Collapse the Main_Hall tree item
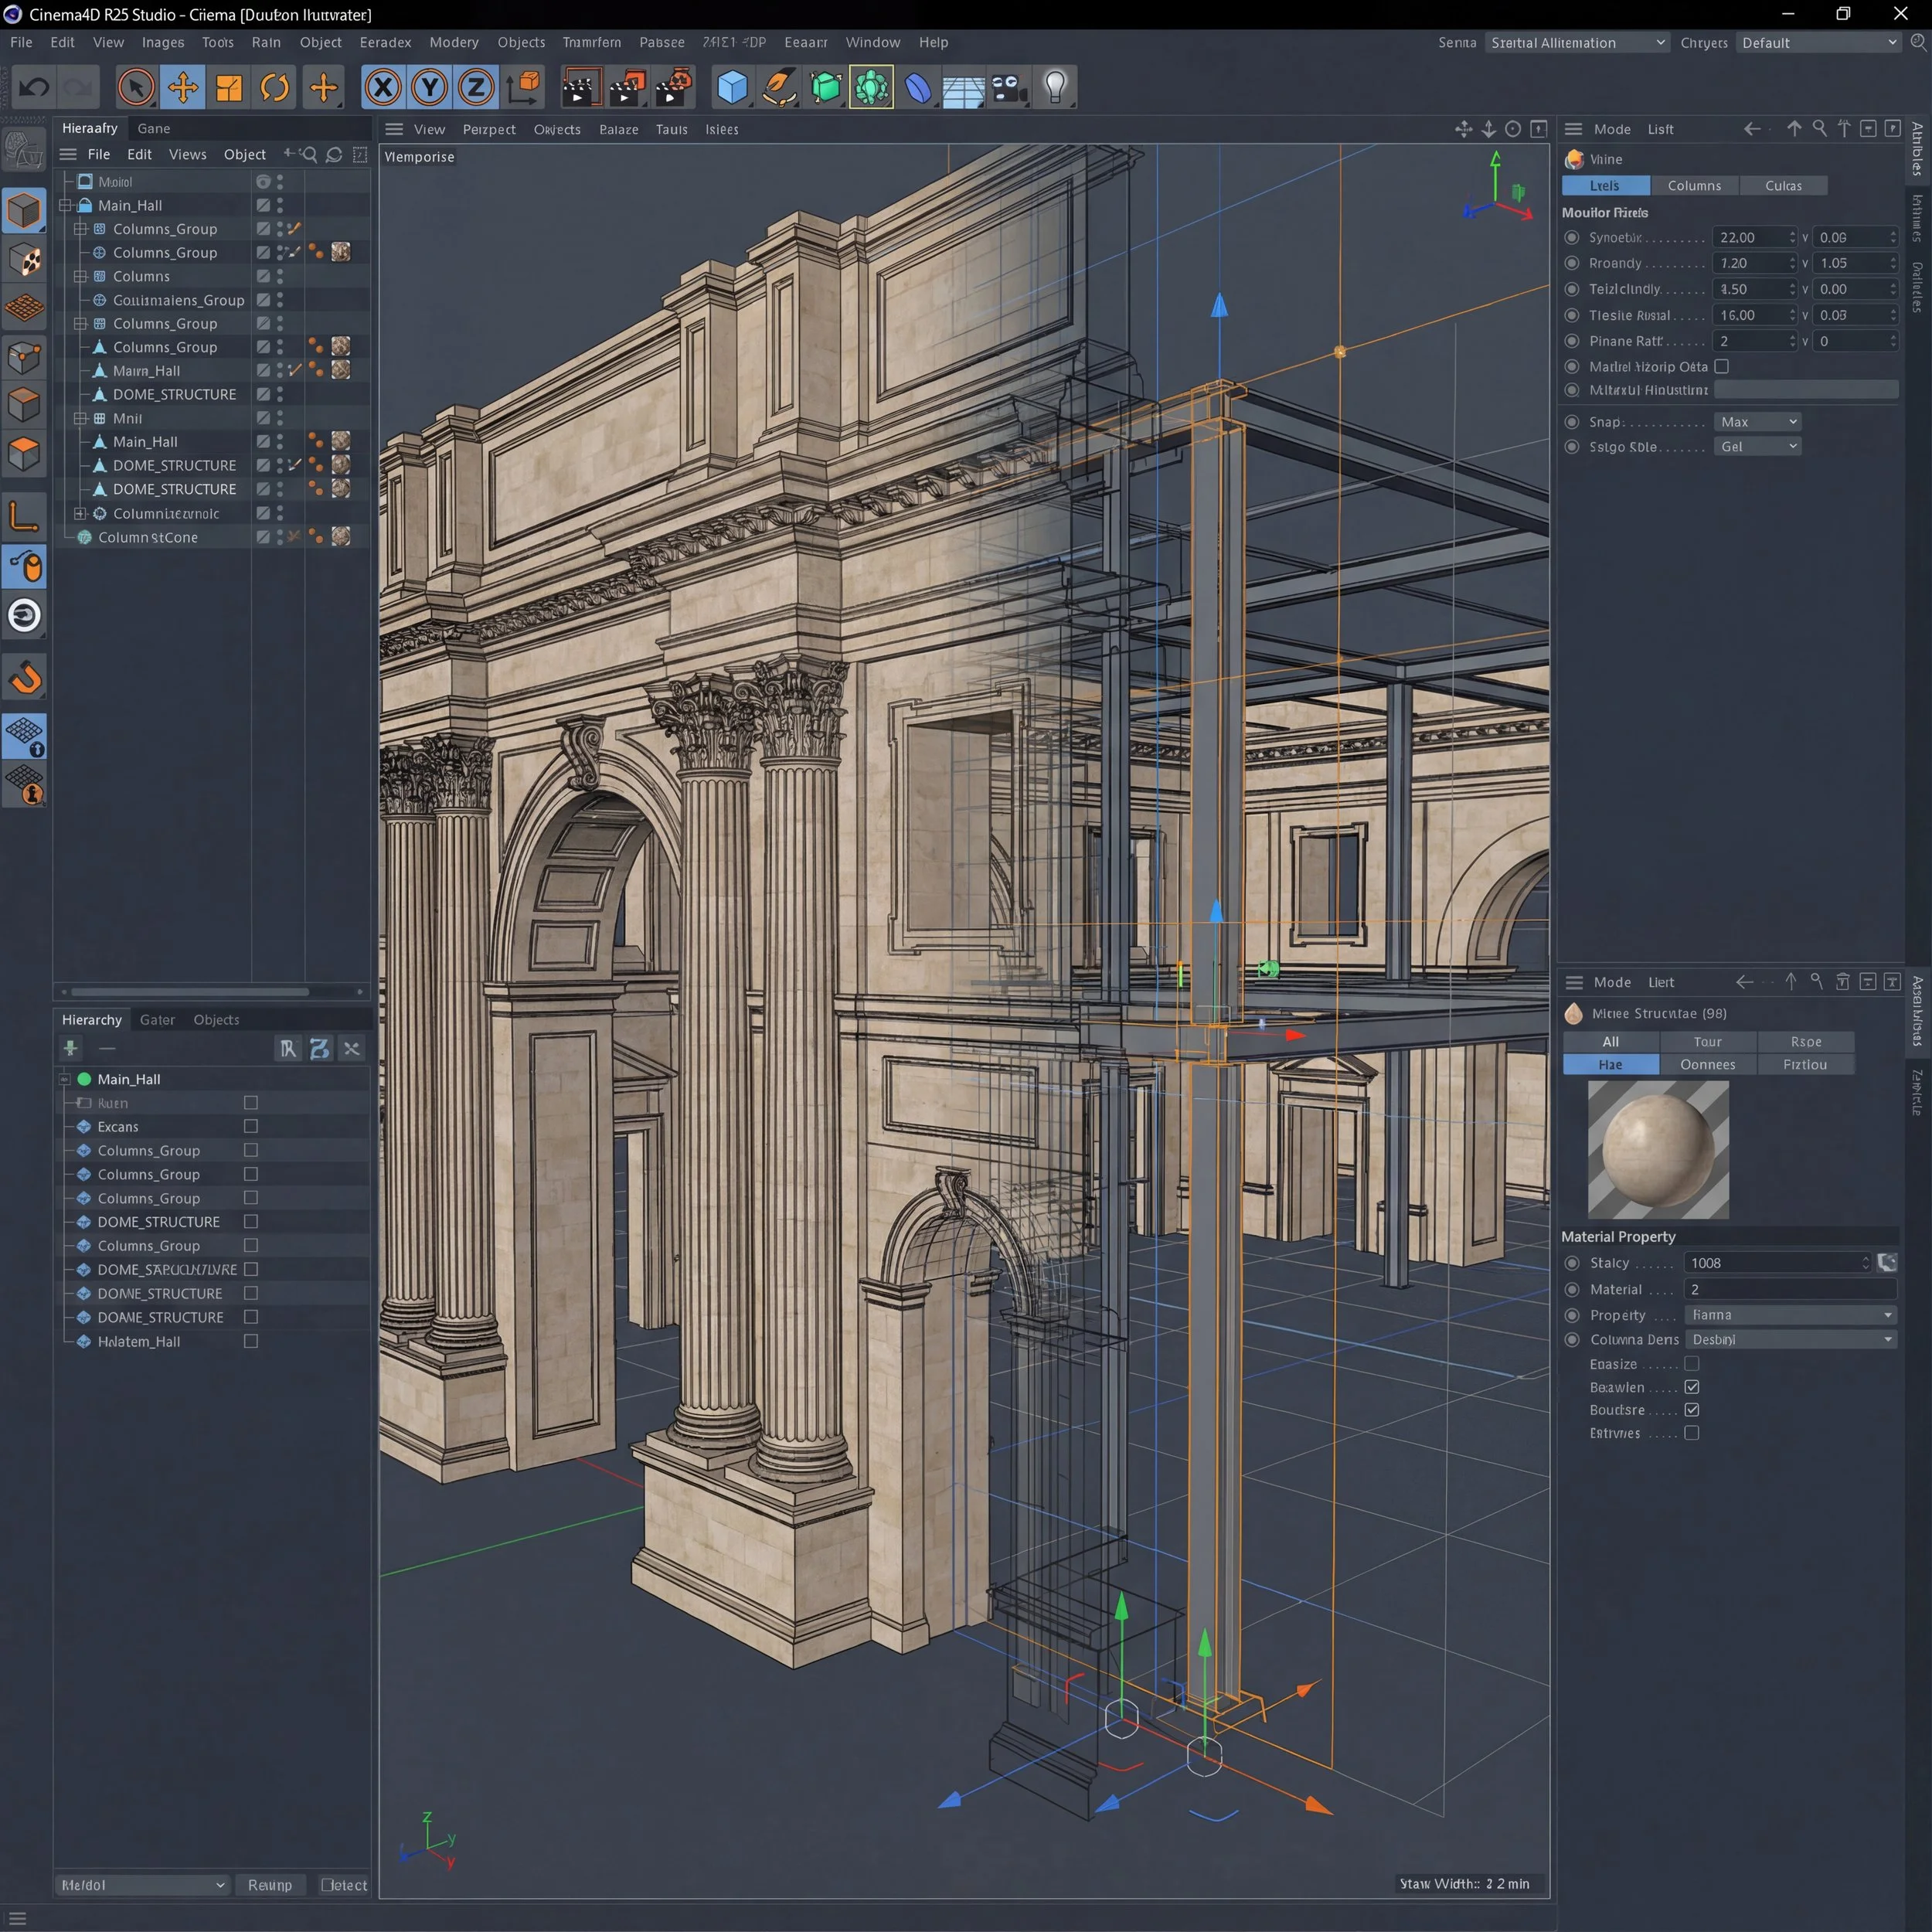The height and width of the screenshot is (1932, 1932). [65, 206]
